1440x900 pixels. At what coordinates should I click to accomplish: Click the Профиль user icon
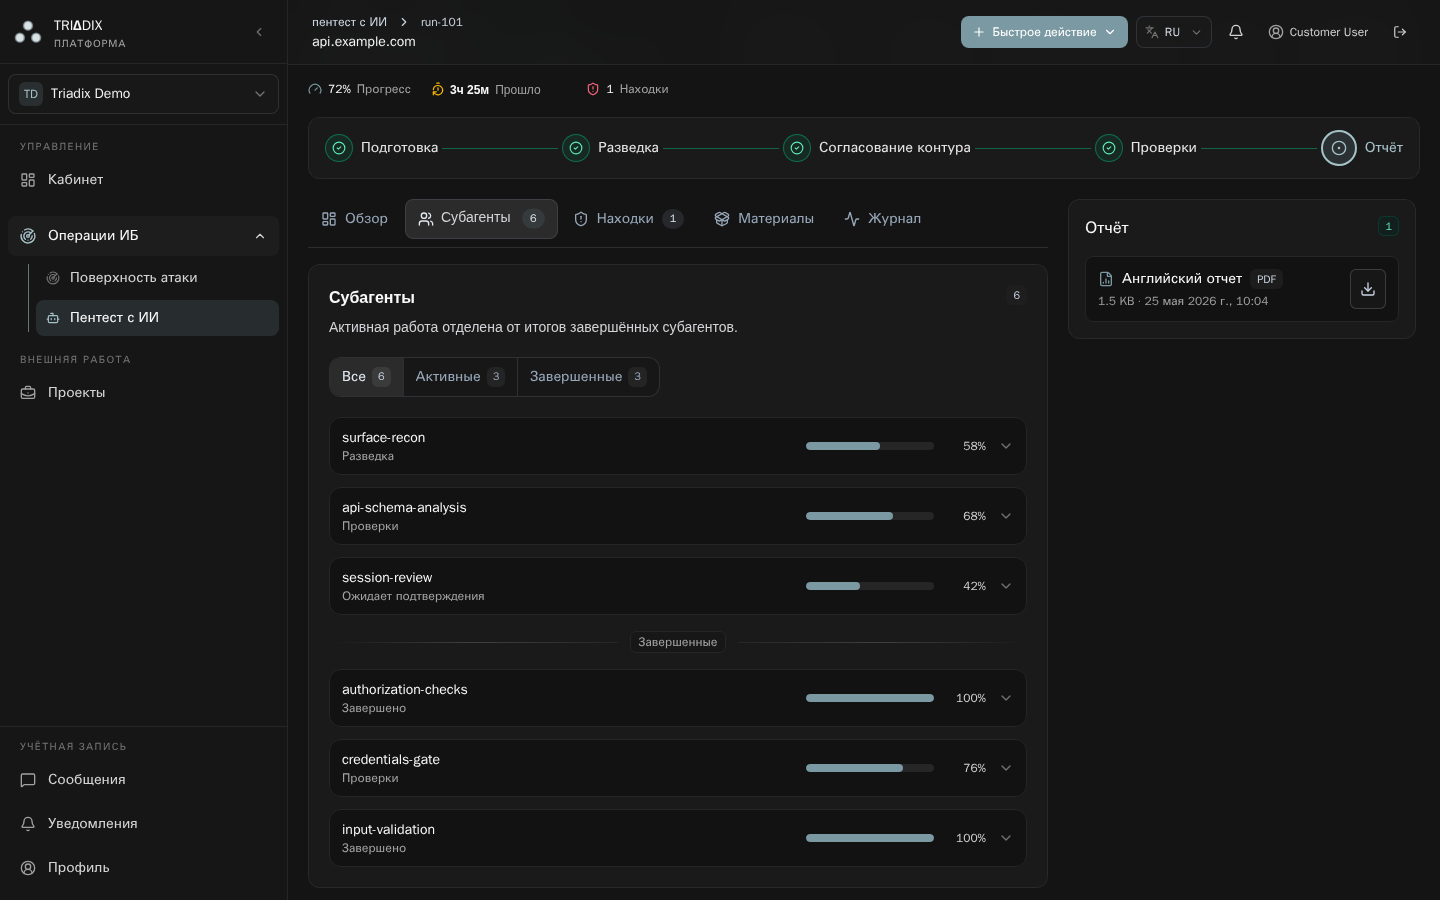pyautogui.click(x=28, y=868)
